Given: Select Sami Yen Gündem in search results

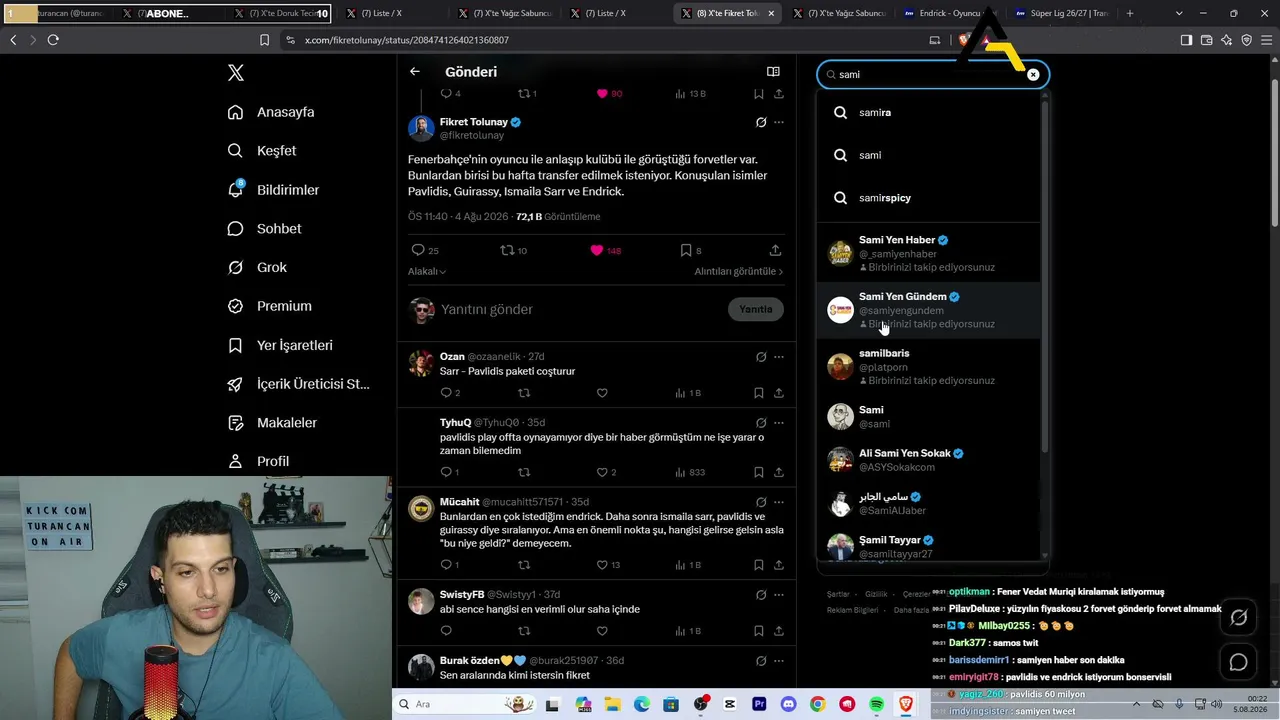Looking at the screenshot, I should 928,310.
